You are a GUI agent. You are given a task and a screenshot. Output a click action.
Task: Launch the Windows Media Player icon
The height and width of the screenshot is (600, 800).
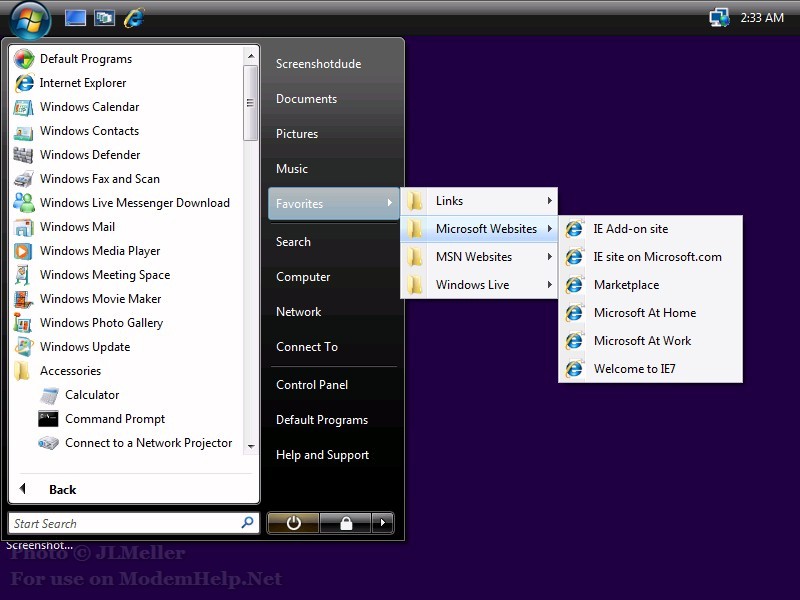point(23,251)
